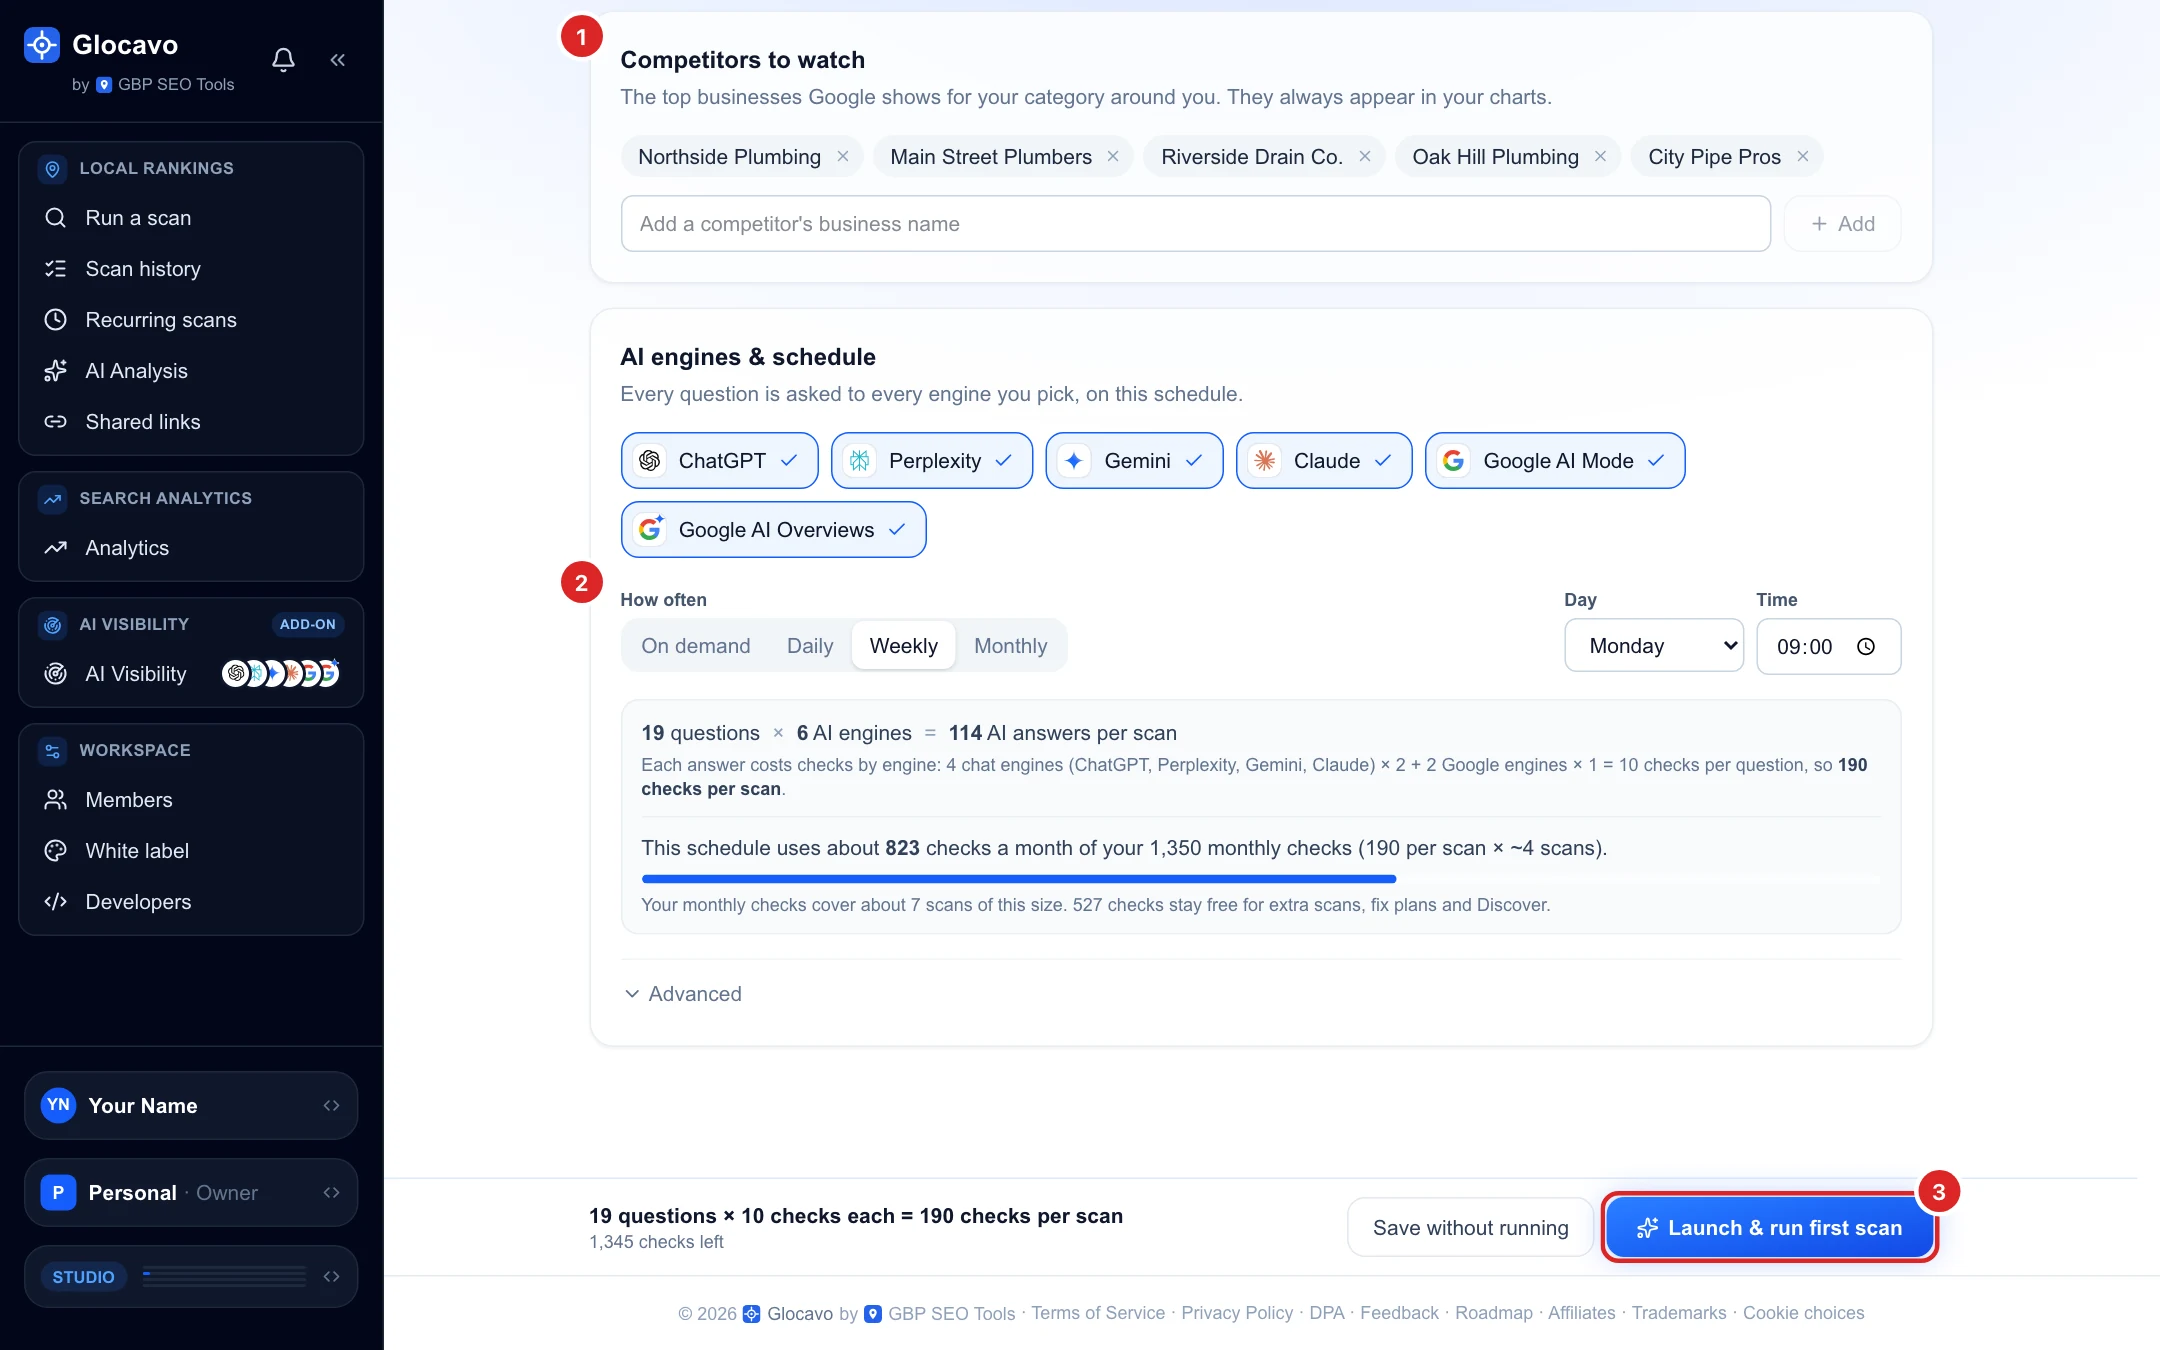The height and width of the screenshot is (1350, 2160).
Task: Select On demand frequency
Action: [696, 646]
